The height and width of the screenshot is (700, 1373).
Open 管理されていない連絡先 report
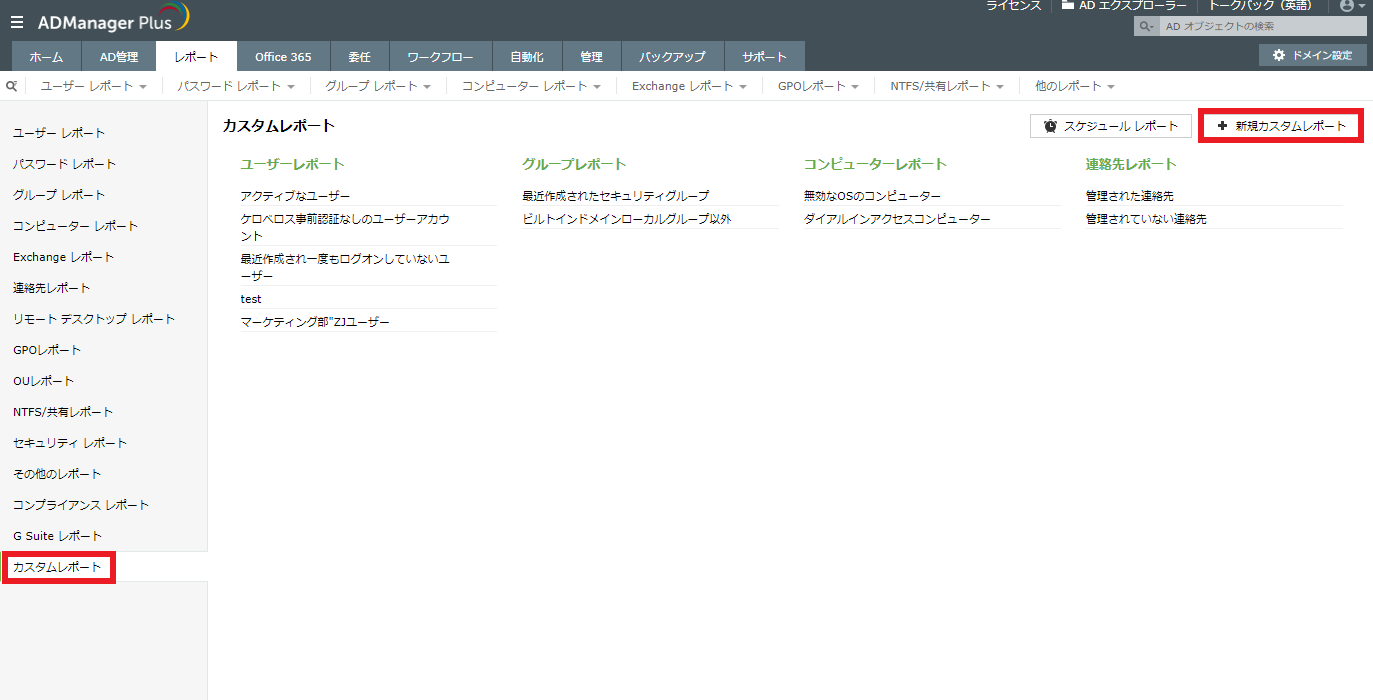(x=1146, y=219)
